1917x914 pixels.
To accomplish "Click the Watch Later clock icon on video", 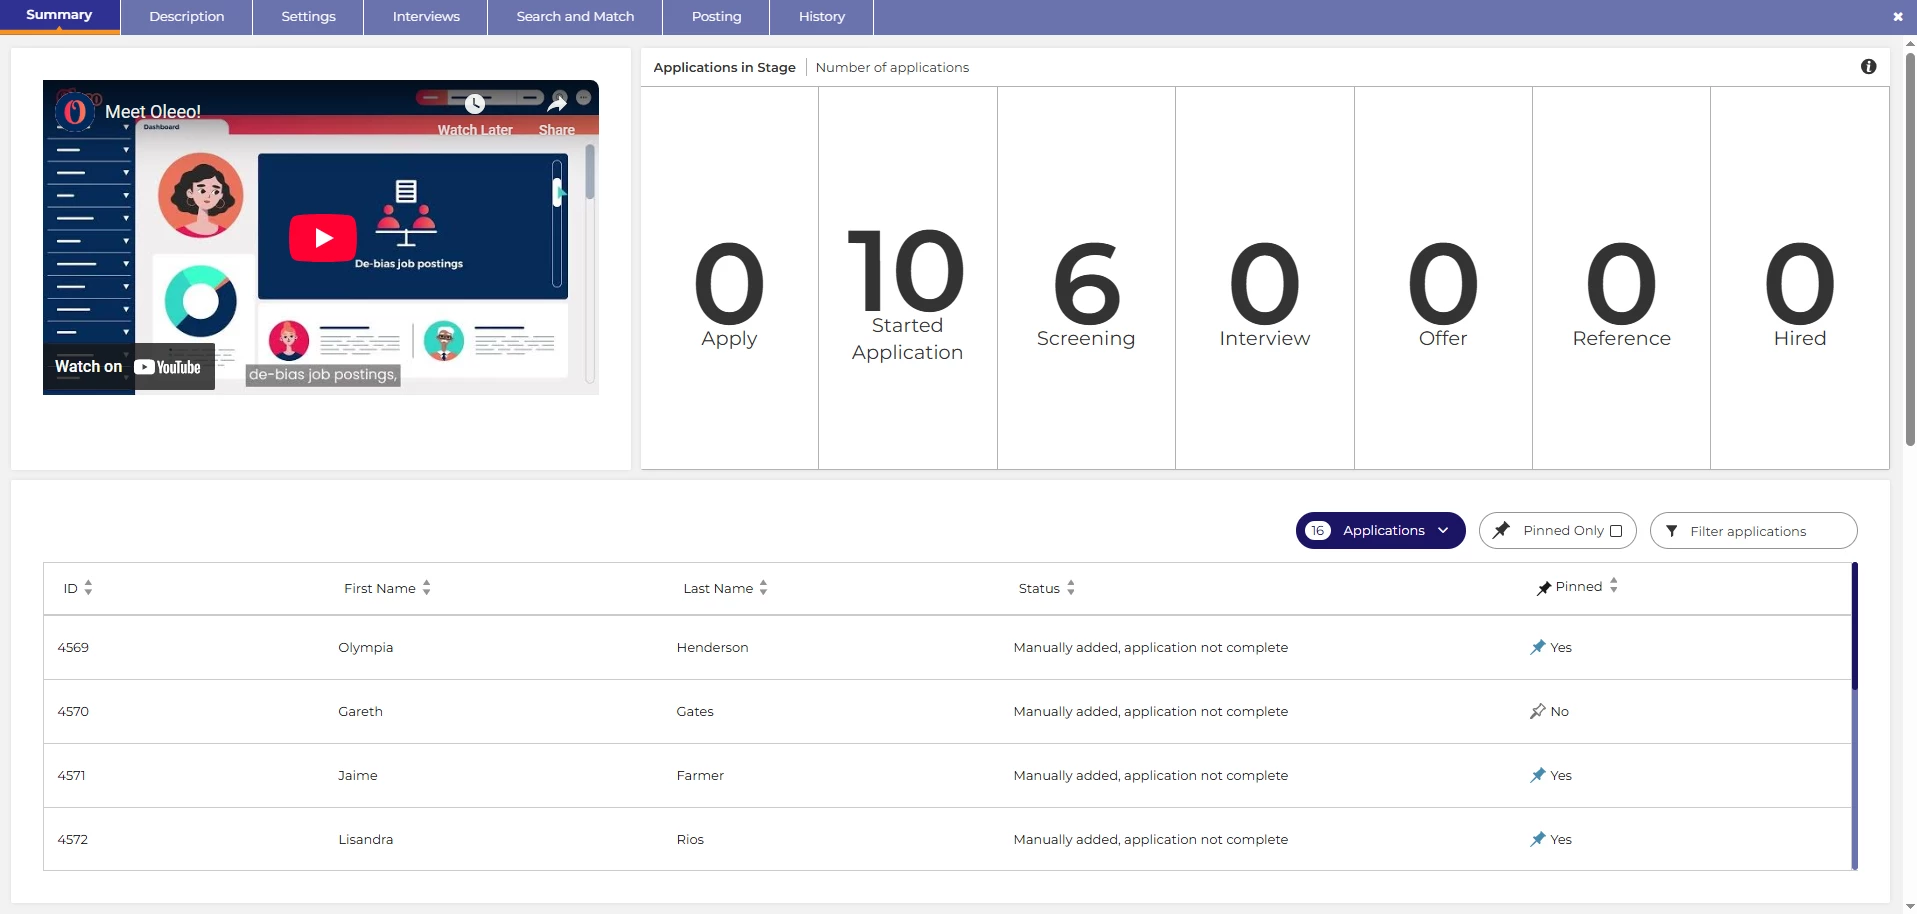I will point(475,104).
